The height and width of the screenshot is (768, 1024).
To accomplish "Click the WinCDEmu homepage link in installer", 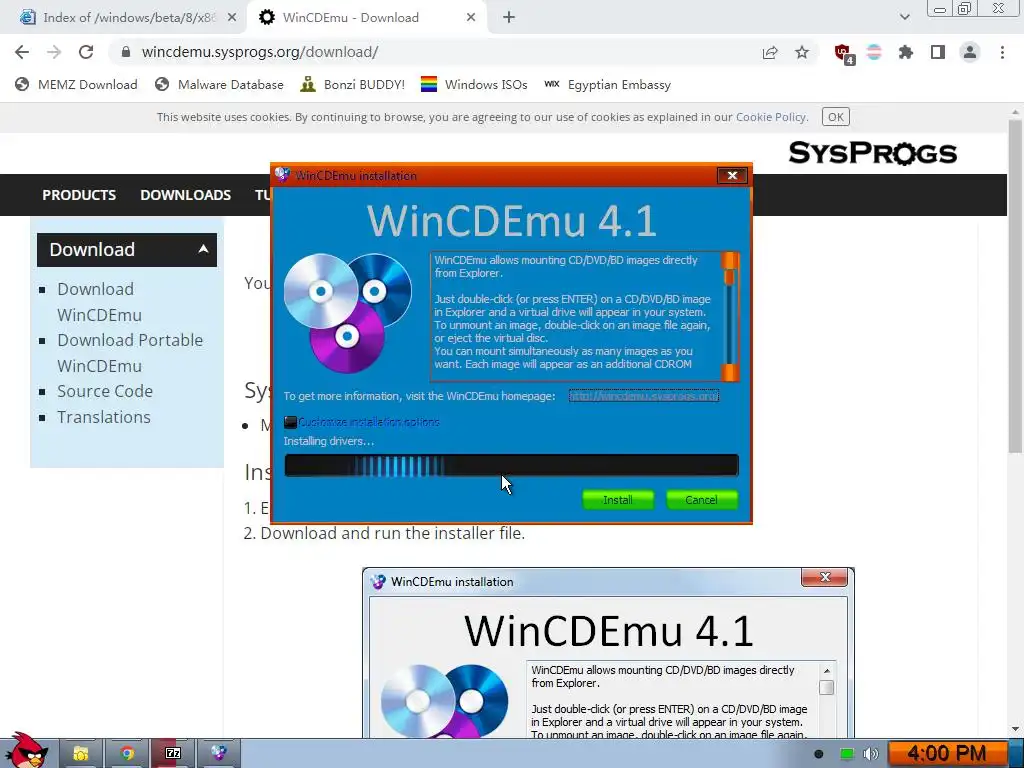I will click(643, 396).
